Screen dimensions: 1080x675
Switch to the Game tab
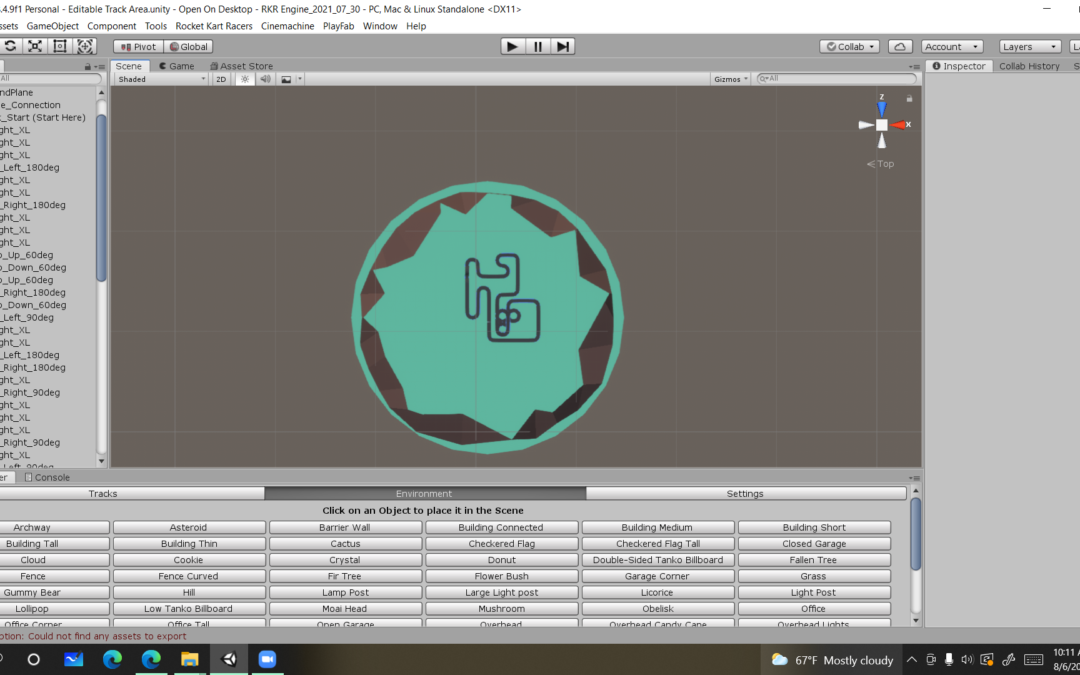pos(176,66)
